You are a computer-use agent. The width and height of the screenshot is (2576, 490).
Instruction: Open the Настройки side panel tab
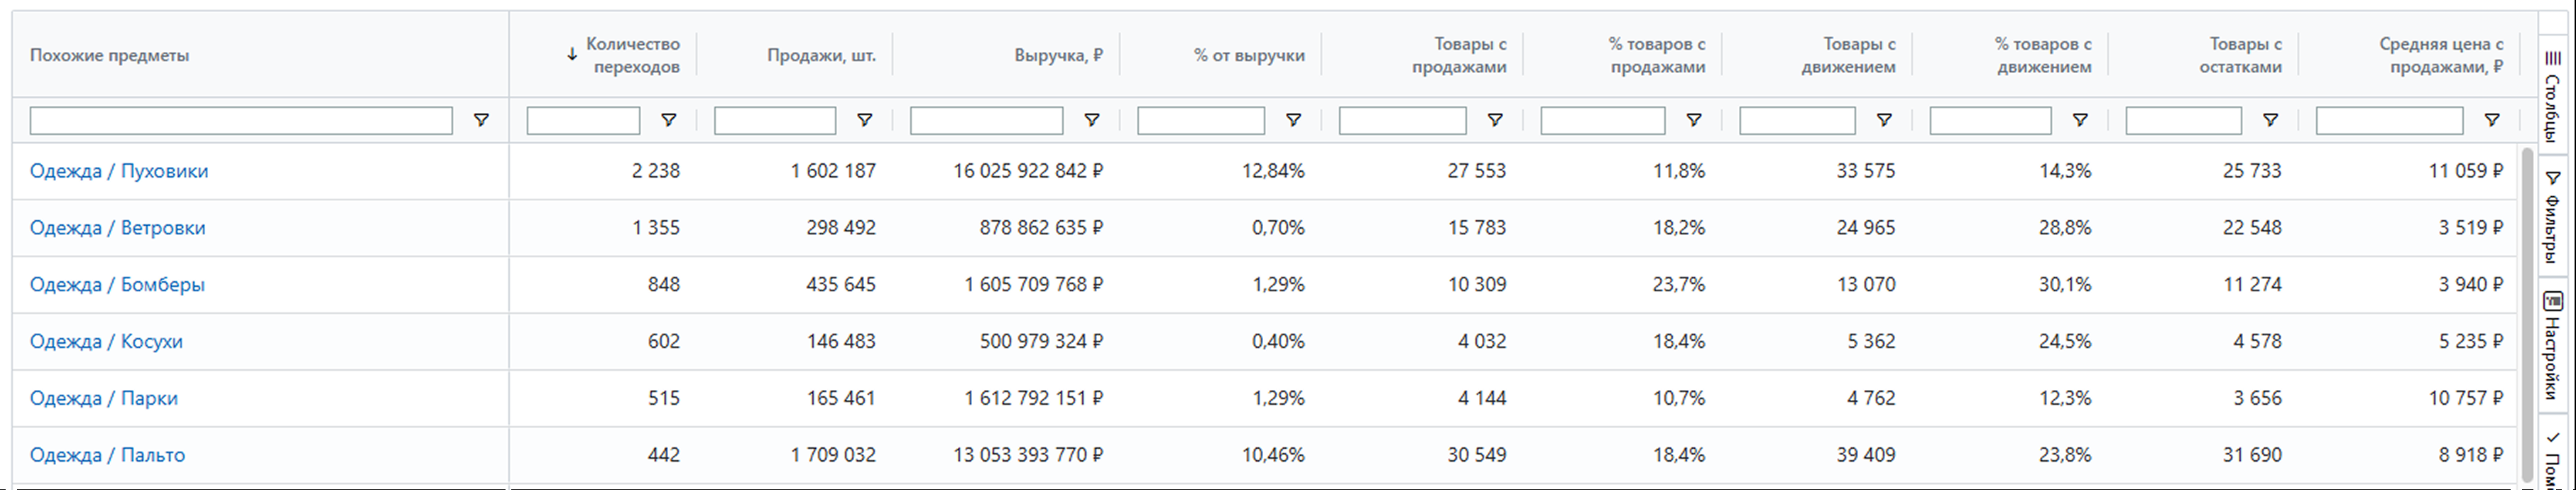2553,345
